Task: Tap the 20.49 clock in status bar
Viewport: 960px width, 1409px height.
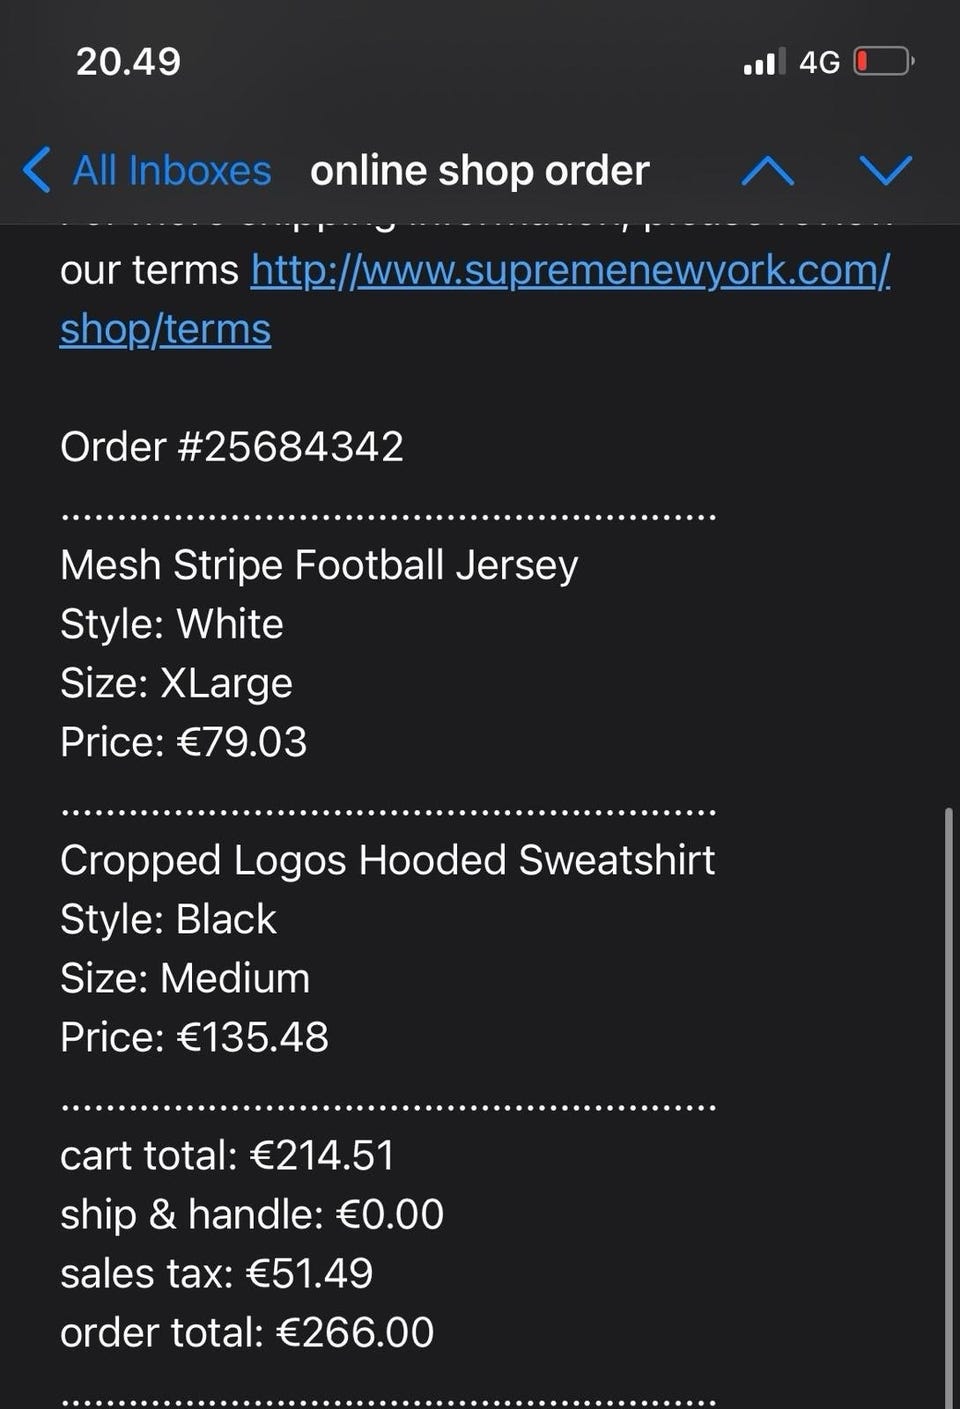Action: (x=128, y=62)
